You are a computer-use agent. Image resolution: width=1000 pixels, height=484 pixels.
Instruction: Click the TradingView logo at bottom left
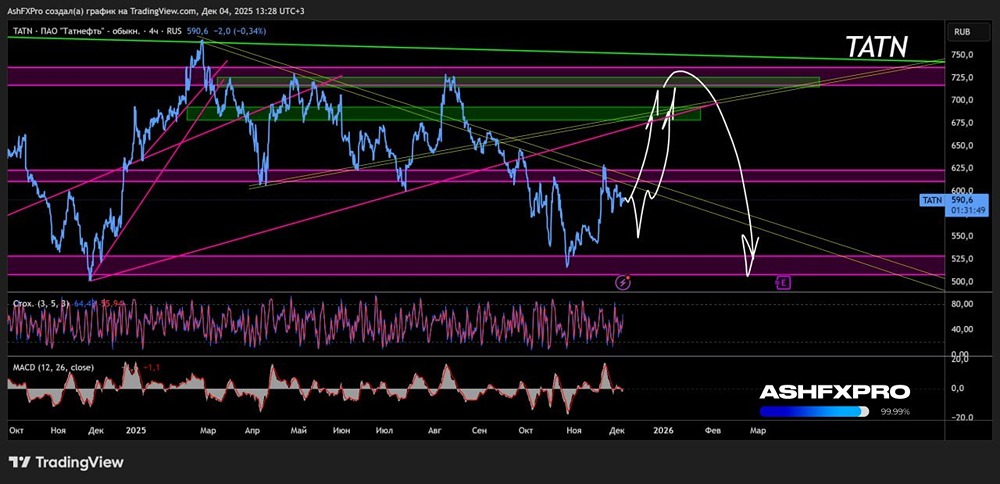pos(66,462)
